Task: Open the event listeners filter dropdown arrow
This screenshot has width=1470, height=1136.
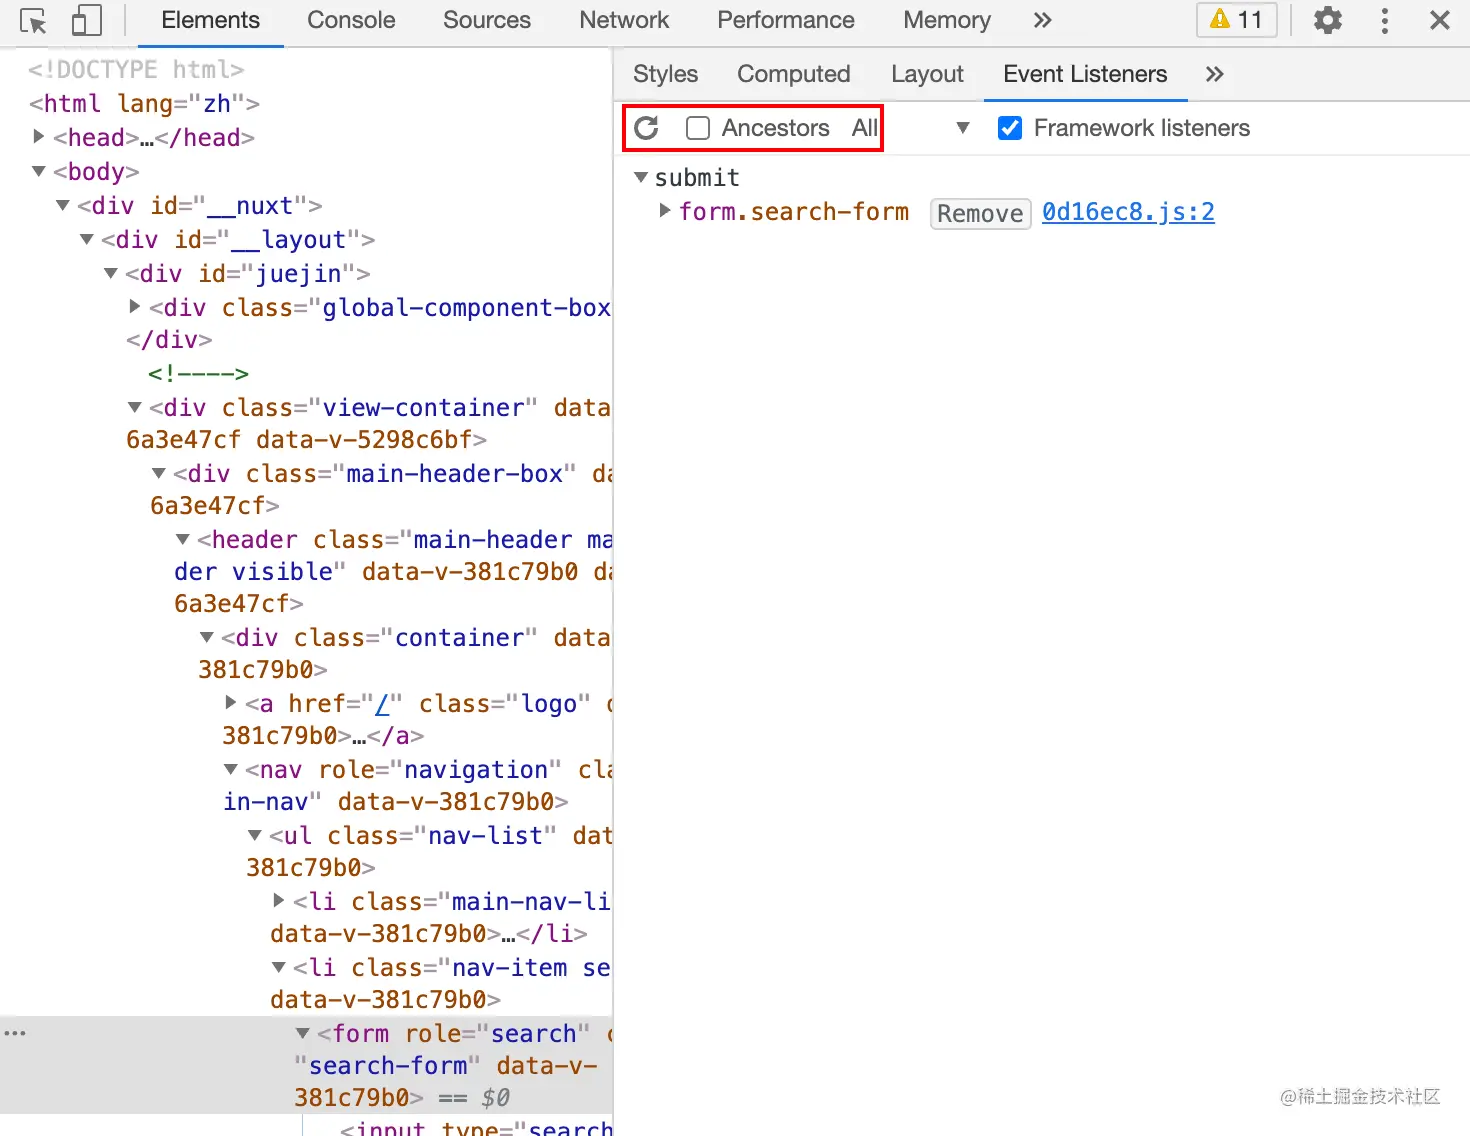Action: coord(962,128)
